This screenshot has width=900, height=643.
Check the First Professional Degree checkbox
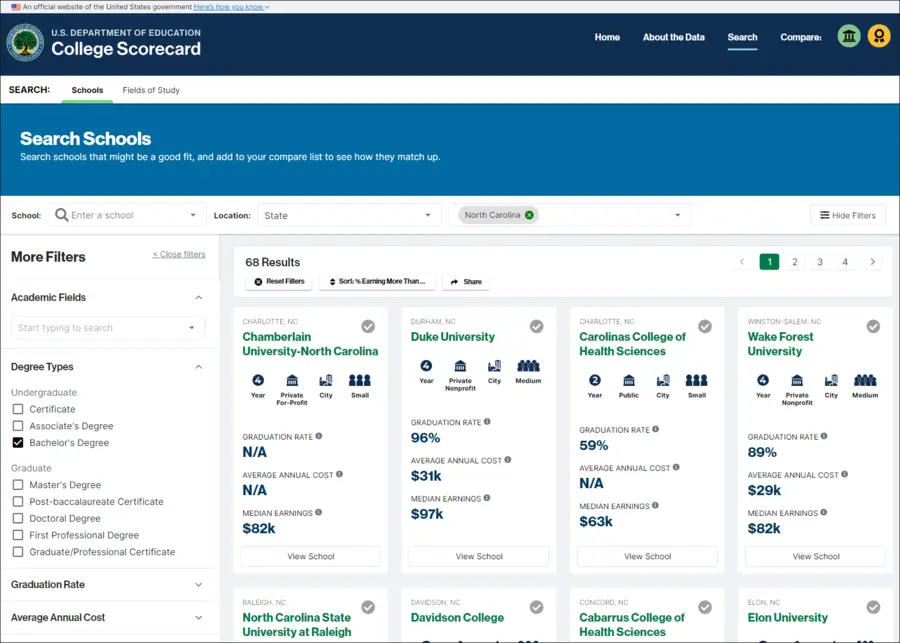pyautogui.click(x=18, y=534)
